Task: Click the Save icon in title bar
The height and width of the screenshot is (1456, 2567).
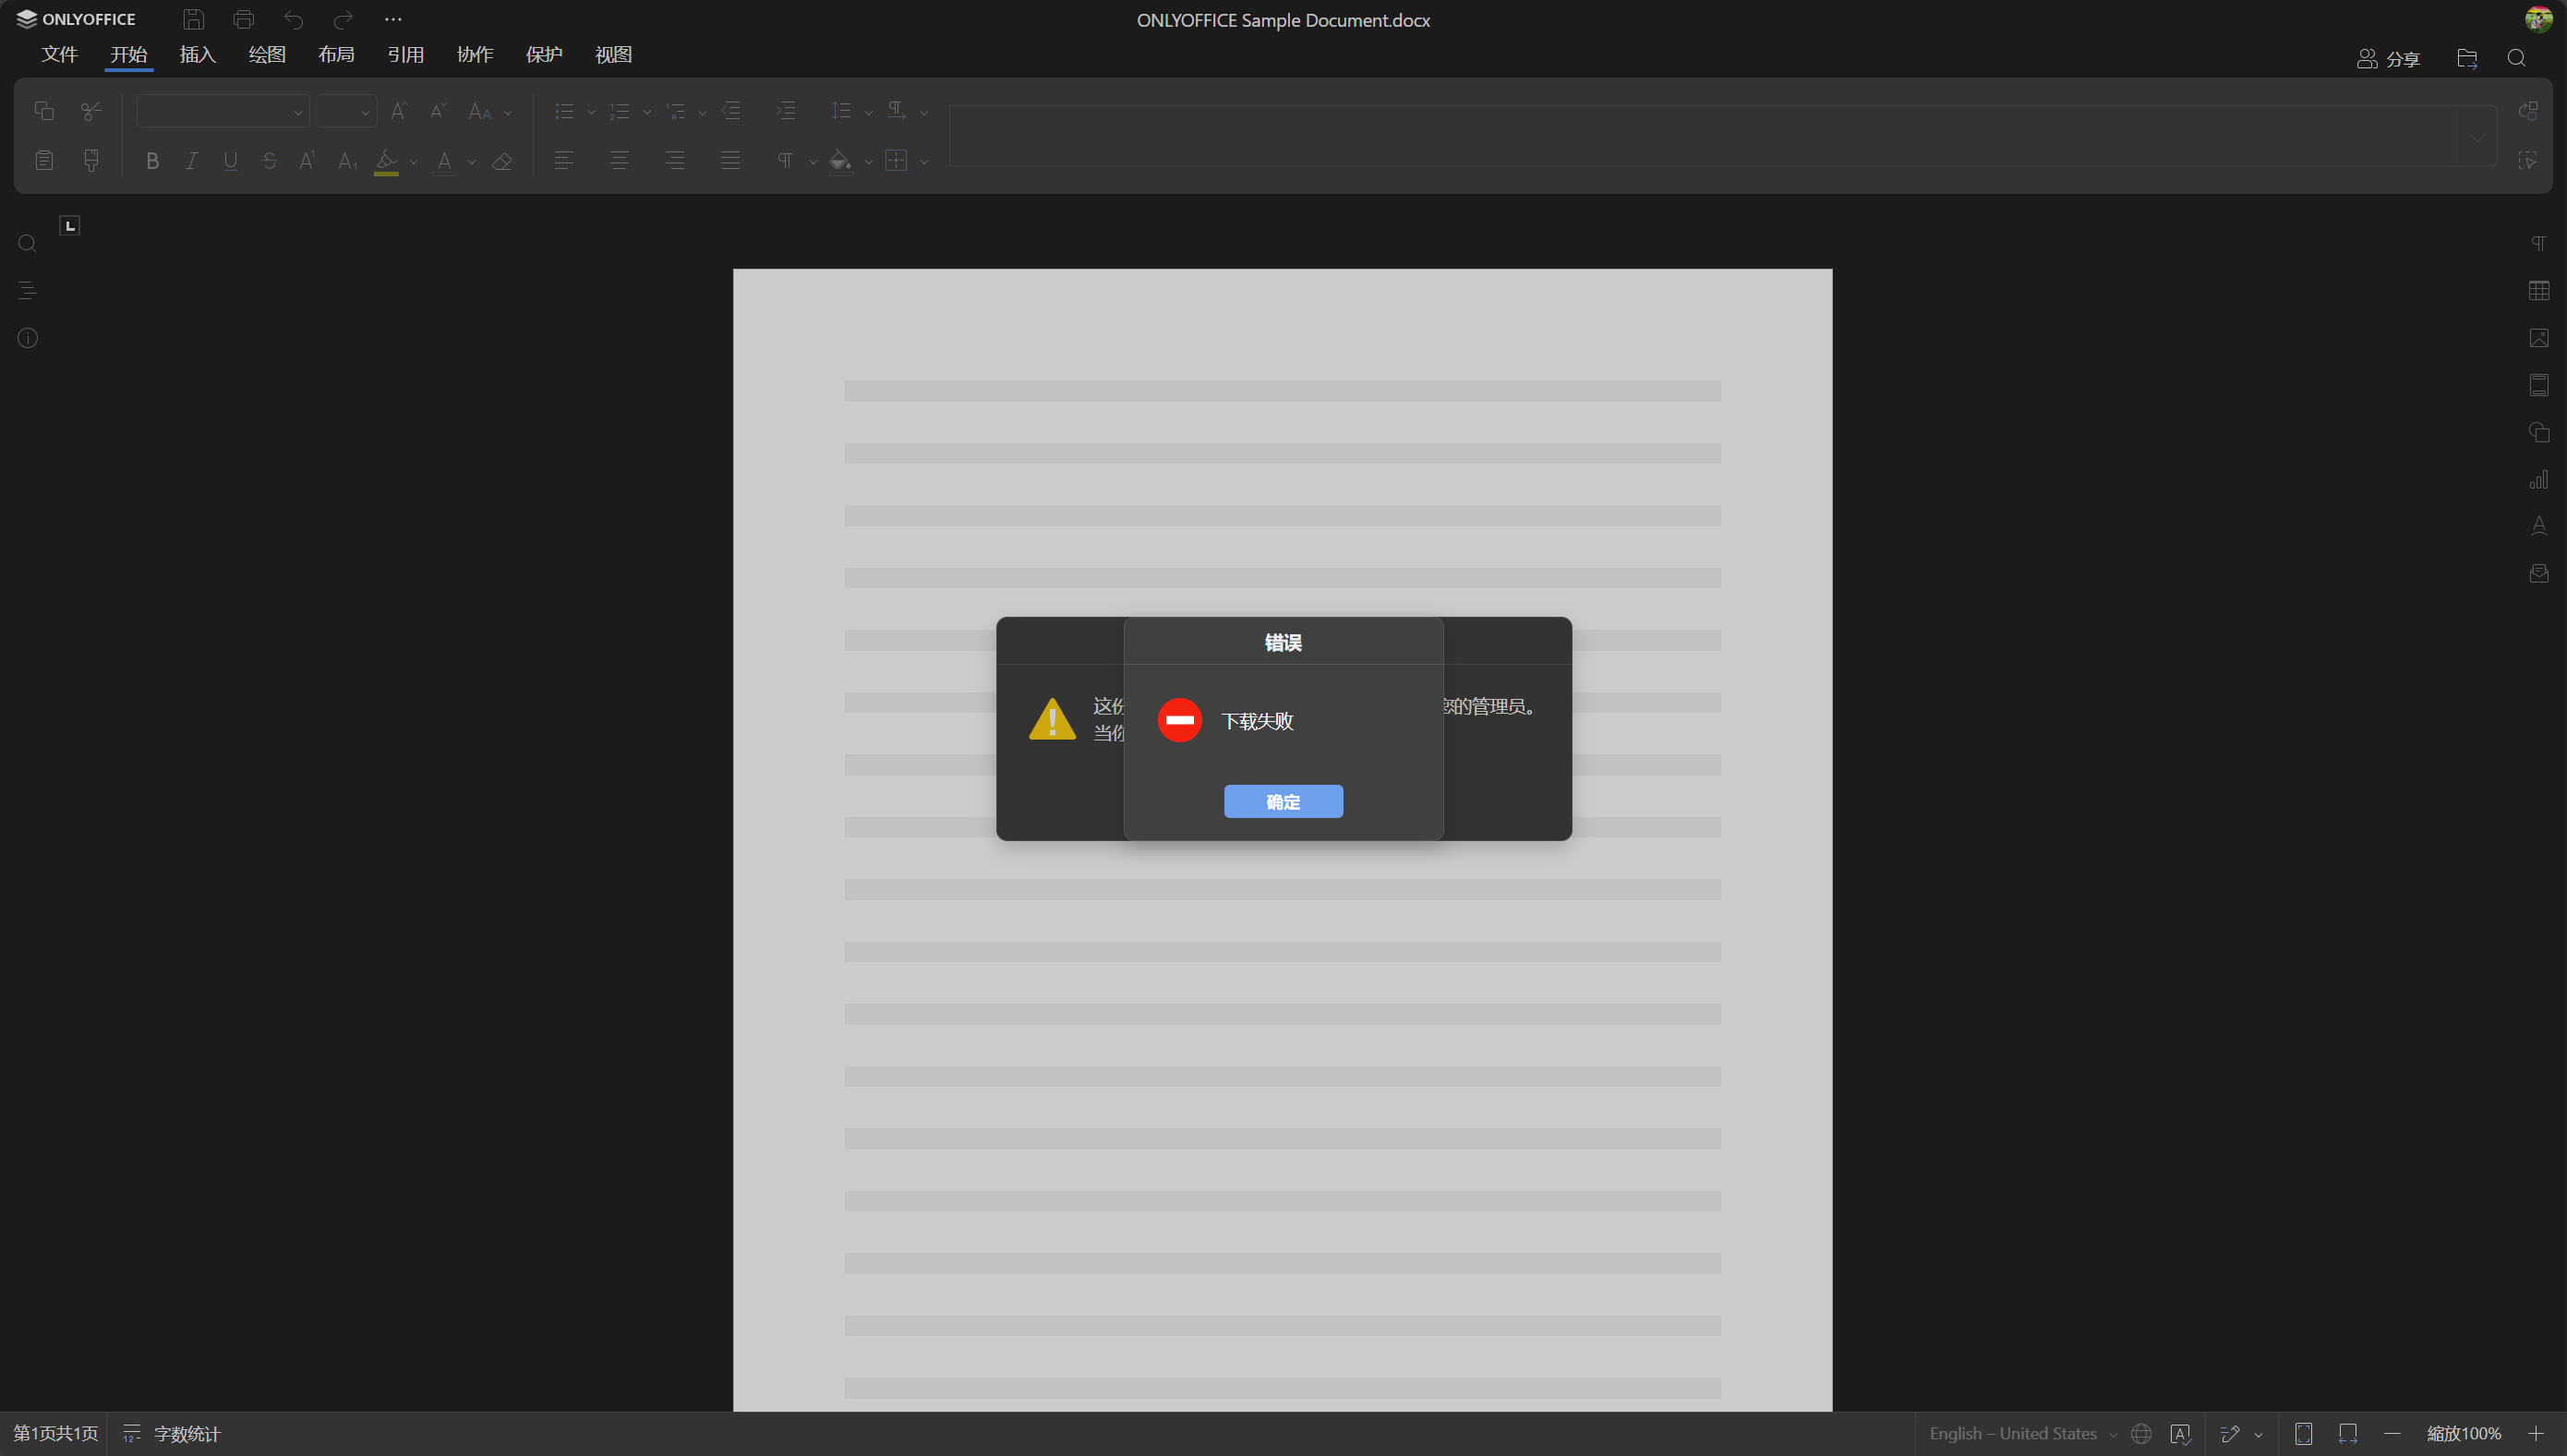Action: tap(193, 19)
